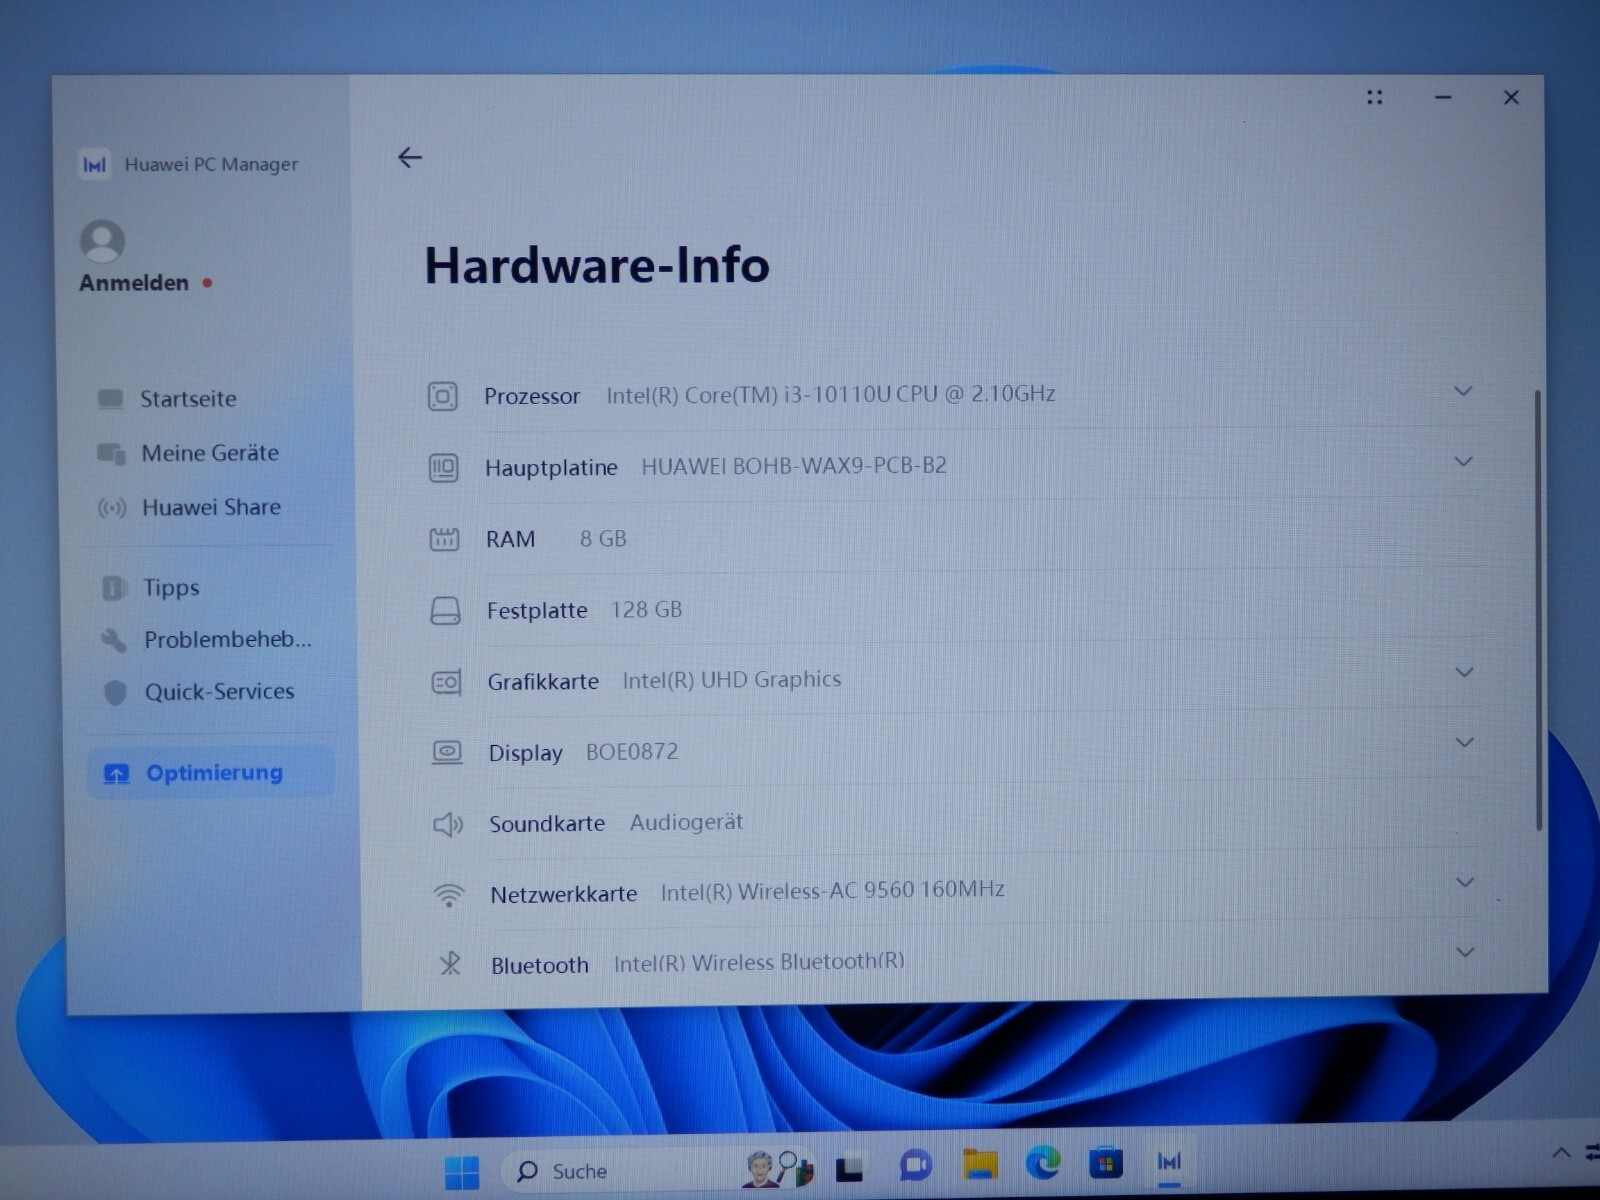Click the hardware list vertical scrollbar
Image resolution: width=1600 pixels, height=1200 pixels.
(x=1538, y=610)
